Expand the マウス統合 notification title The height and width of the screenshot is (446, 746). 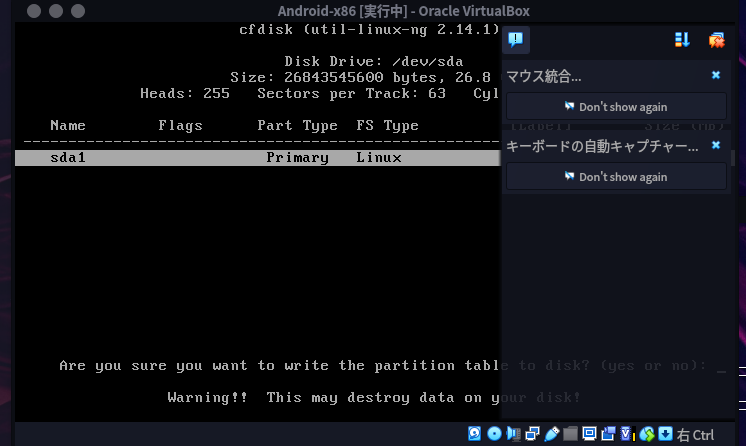[x=545, y=76]
